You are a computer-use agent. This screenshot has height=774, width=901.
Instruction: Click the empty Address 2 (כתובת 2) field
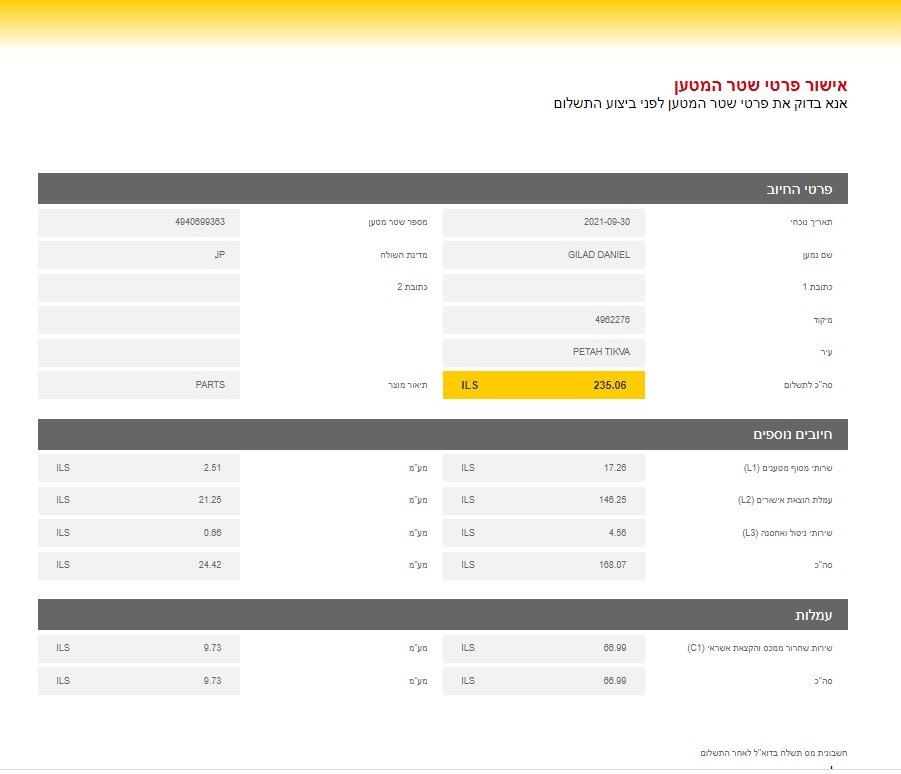[x=139, y=288]
